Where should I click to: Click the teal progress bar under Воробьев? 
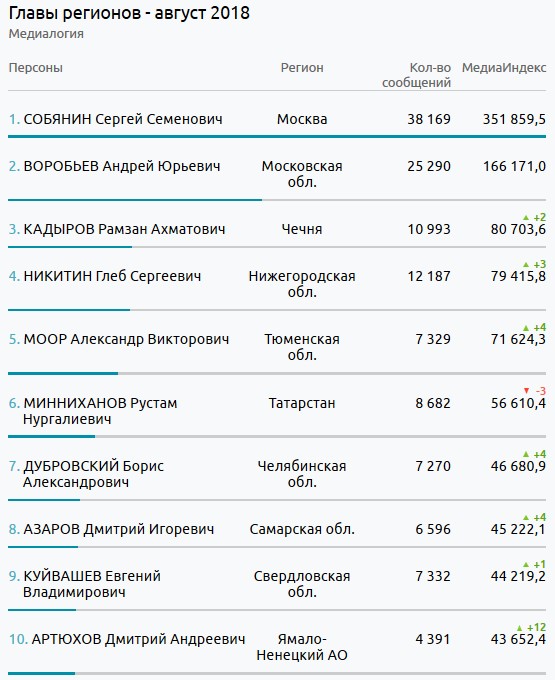pyautogui.click(x=135, y=200)
